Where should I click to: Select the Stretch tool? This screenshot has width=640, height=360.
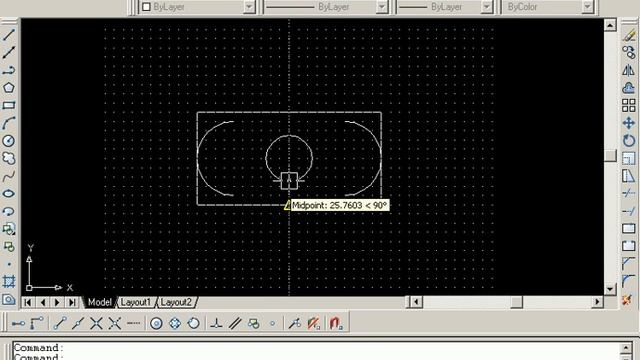click(x=629, y=176)
